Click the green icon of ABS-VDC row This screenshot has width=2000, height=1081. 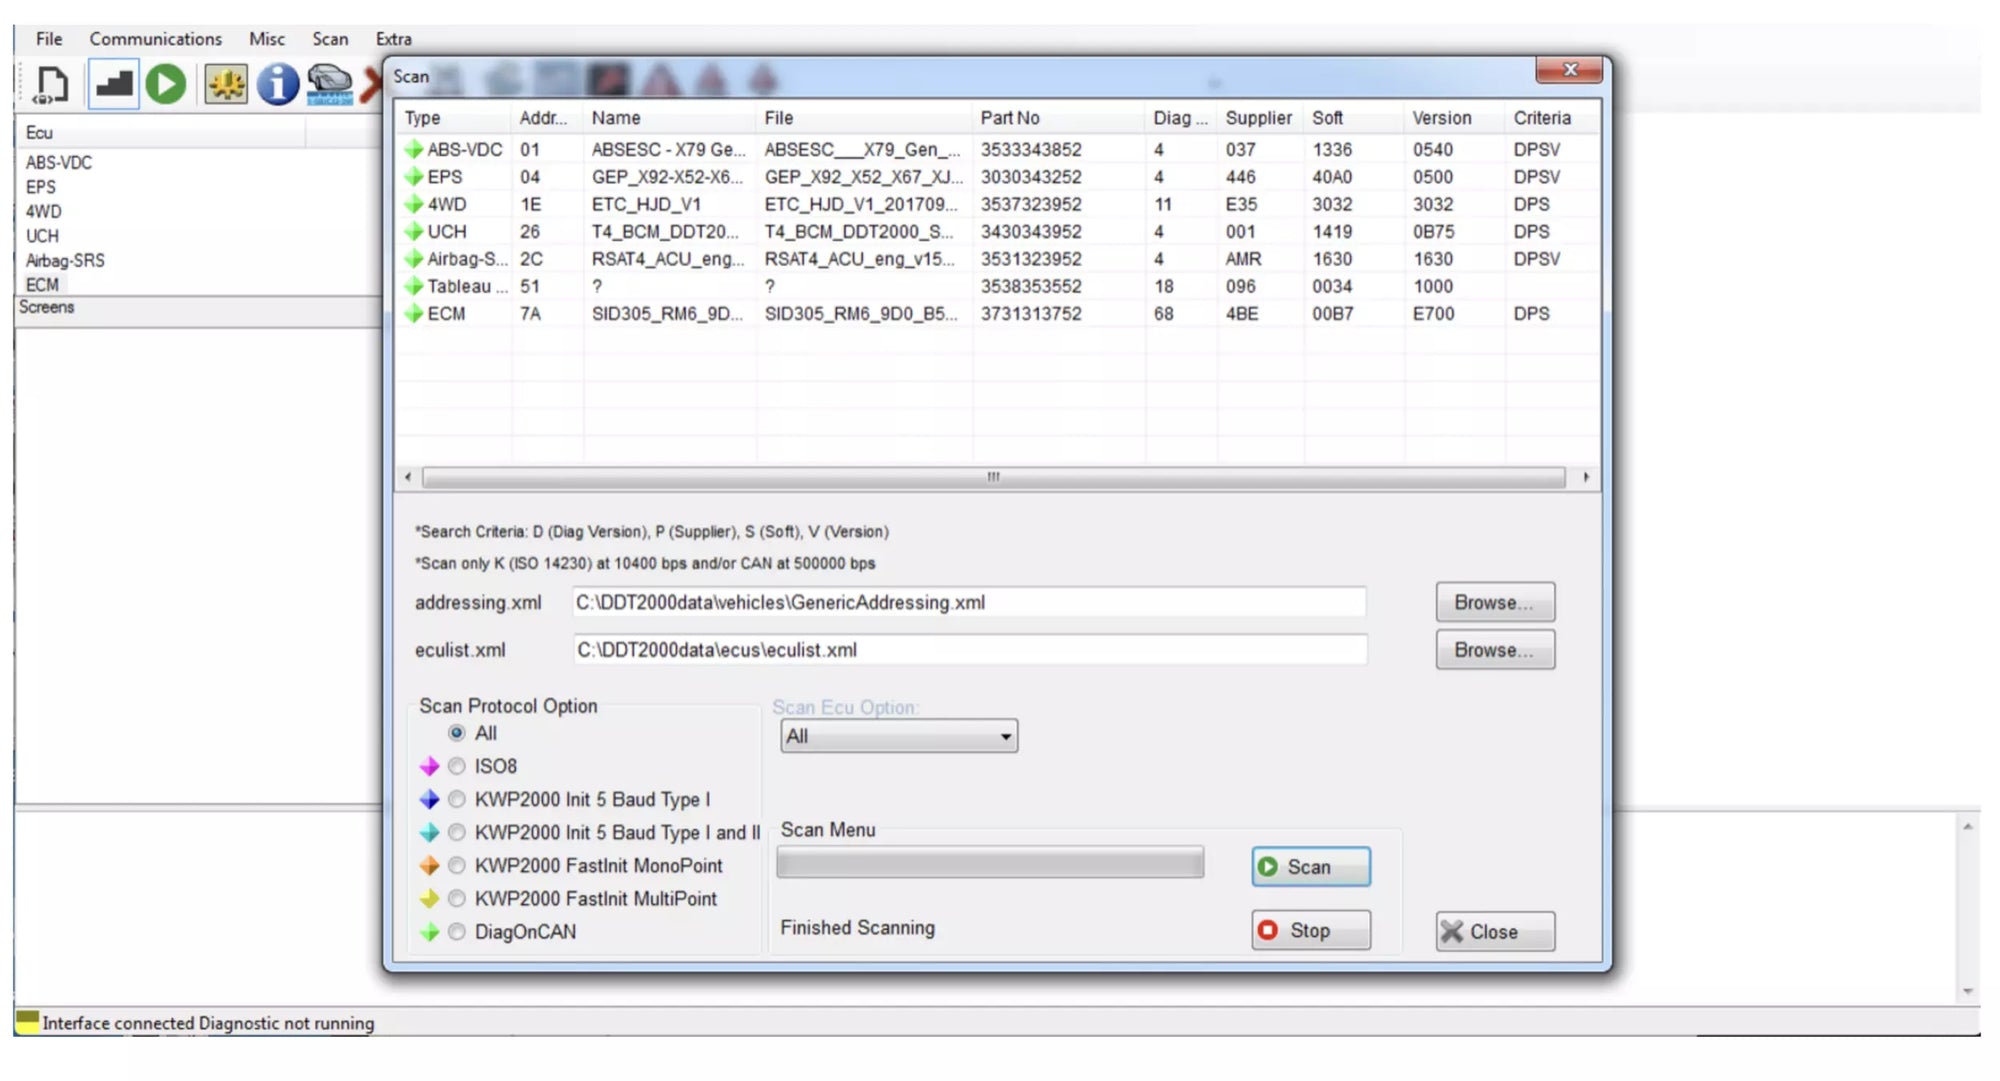413,150
